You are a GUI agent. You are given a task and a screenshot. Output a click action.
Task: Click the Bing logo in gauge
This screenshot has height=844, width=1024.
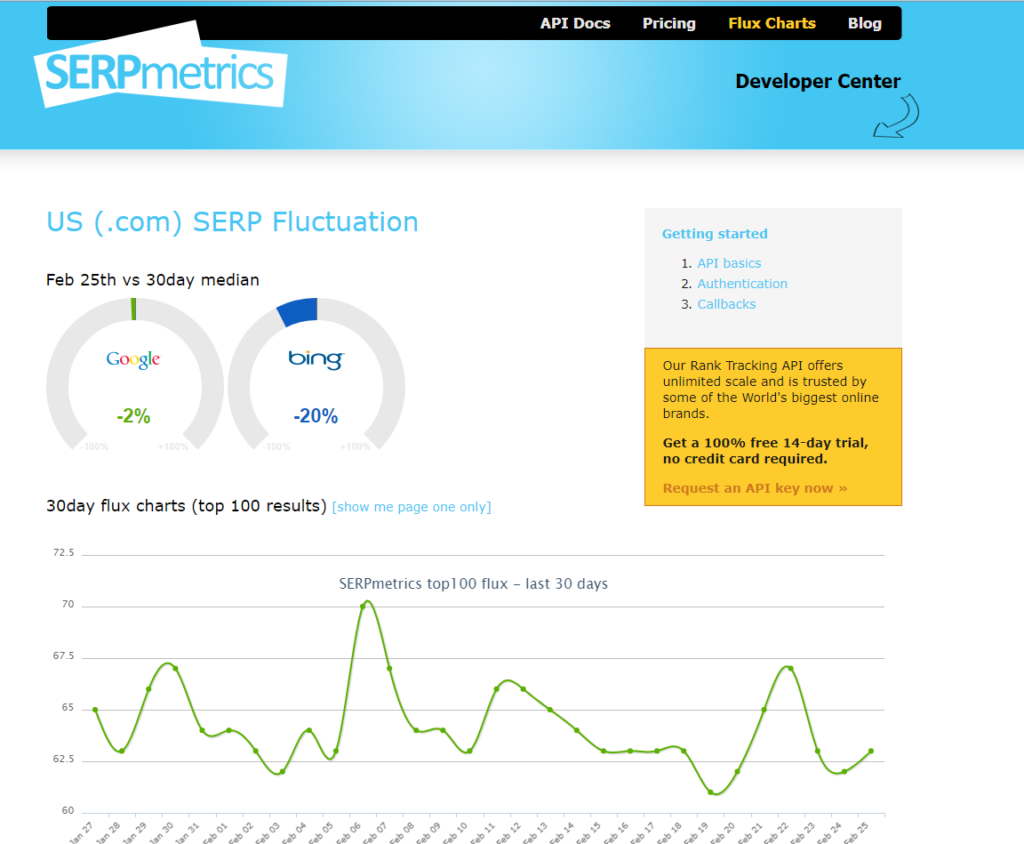[316, 359]
